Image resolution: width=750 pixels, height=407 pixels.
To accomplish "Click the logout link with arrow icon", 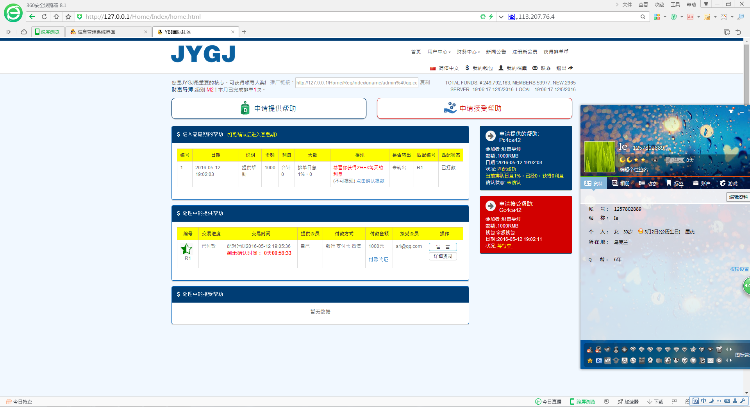I will (x=565, y=68).
